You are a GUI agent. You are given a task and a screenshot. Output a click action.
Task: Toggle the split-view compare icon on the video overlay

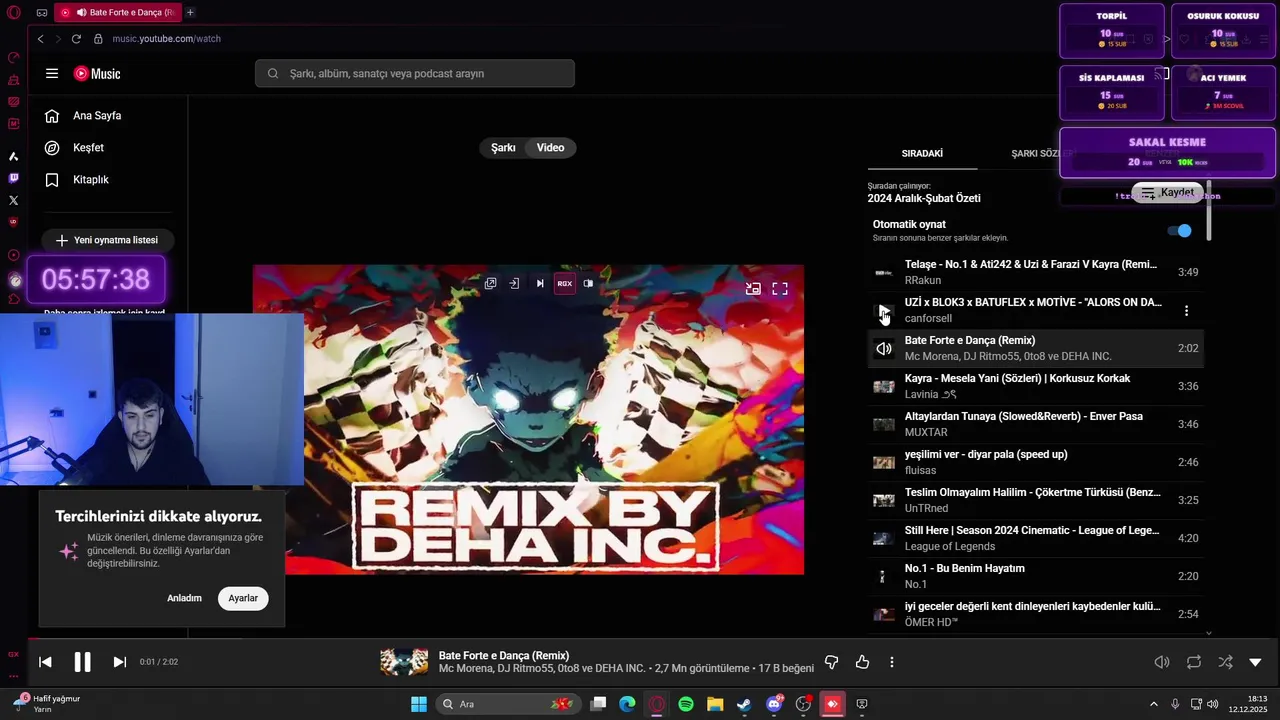tap(588, 283)
